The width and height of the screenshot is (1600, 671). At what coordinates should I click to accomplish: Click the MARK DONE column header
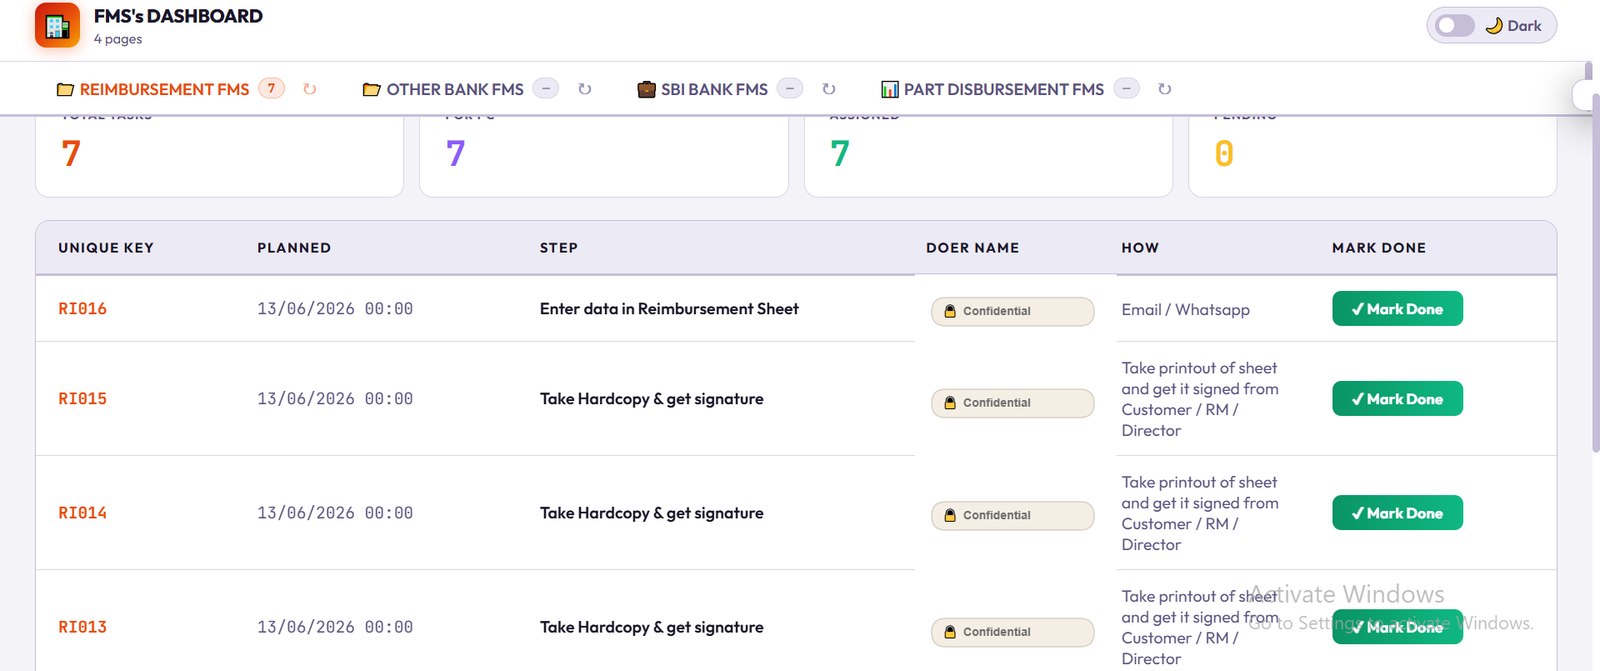pos(1379,248)
